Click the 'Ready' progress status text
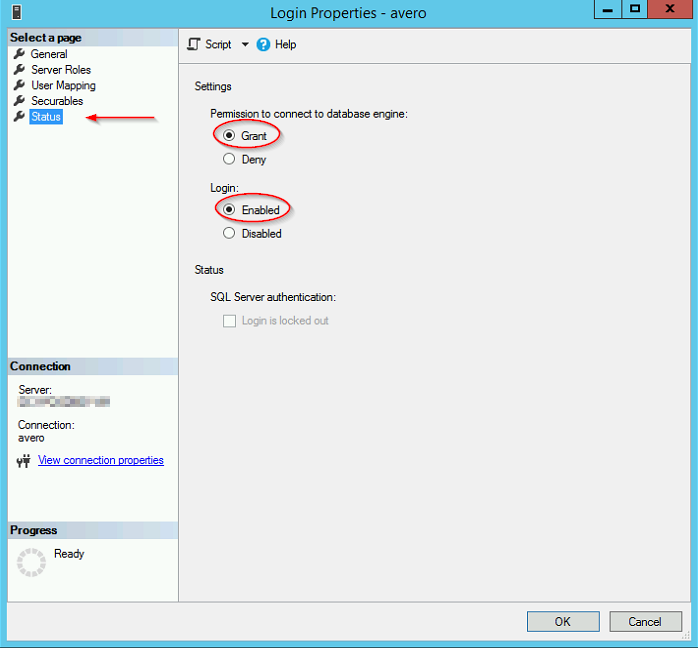This screenshot has height=648, width=698. (x=69, y=554)
